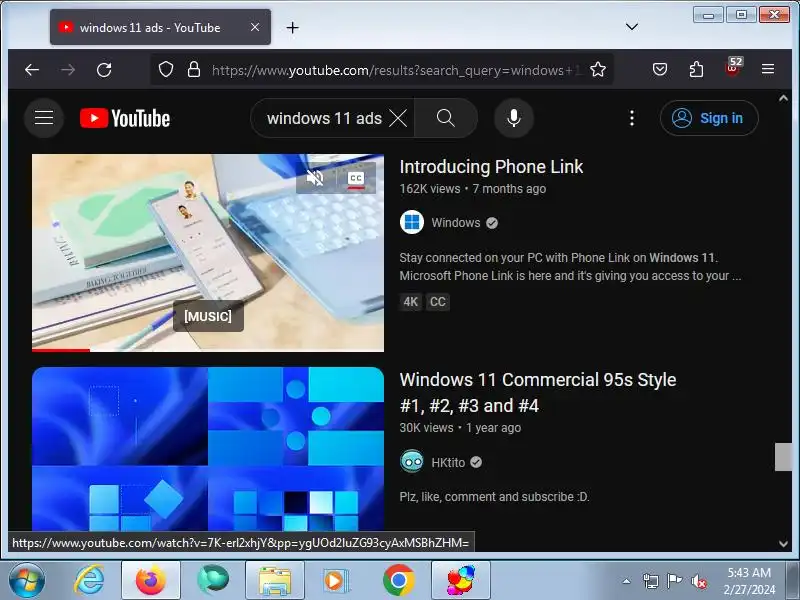The height and width of the screenshot is (600, 800).
Task: Show site security info via padlock icon
Action: [x=194, y=69]
